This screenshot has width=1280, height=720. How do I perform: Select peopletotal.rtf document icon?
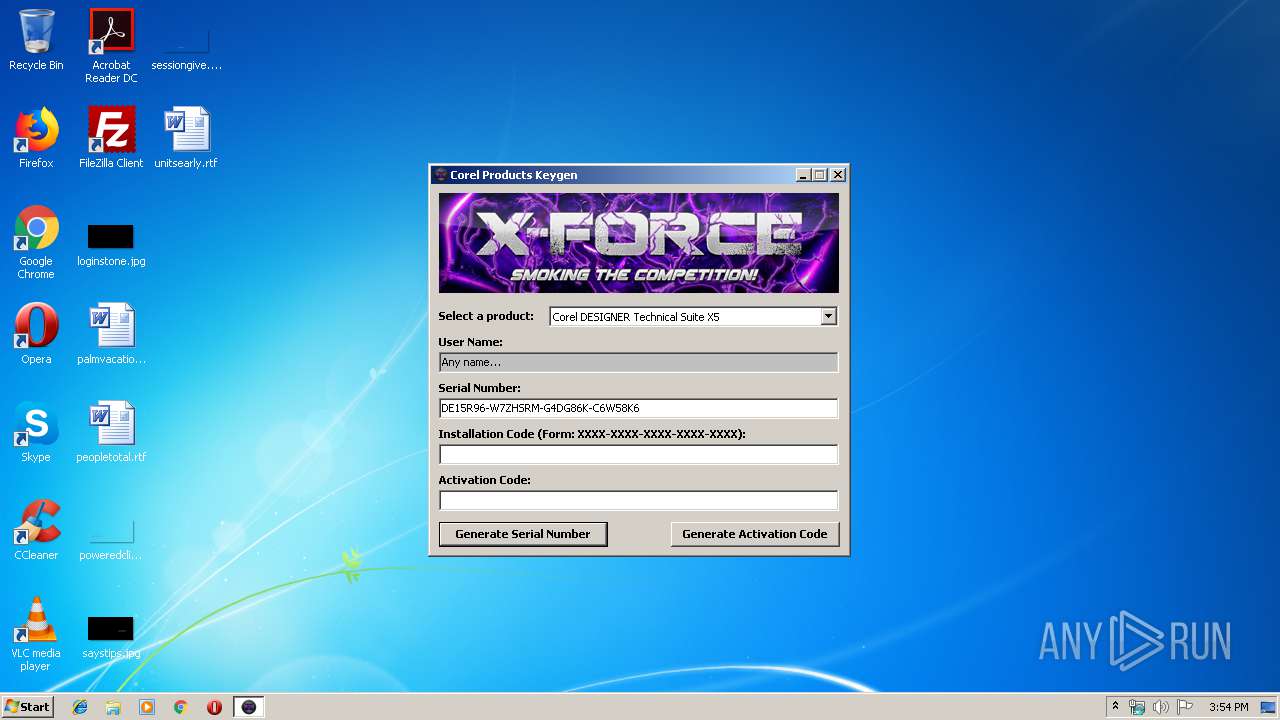(x=111, y=432)
